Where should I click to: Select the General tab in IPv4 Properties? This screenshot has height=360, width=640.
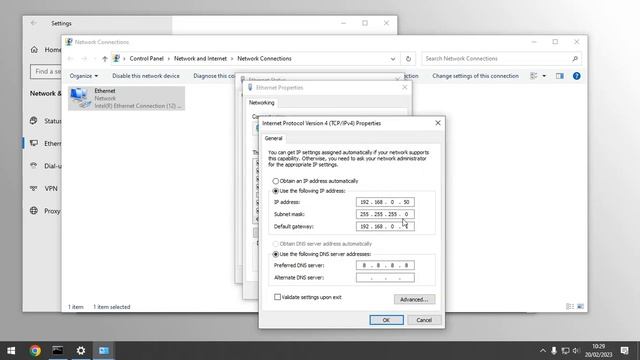pyautogui.click(x=273, y=138)
